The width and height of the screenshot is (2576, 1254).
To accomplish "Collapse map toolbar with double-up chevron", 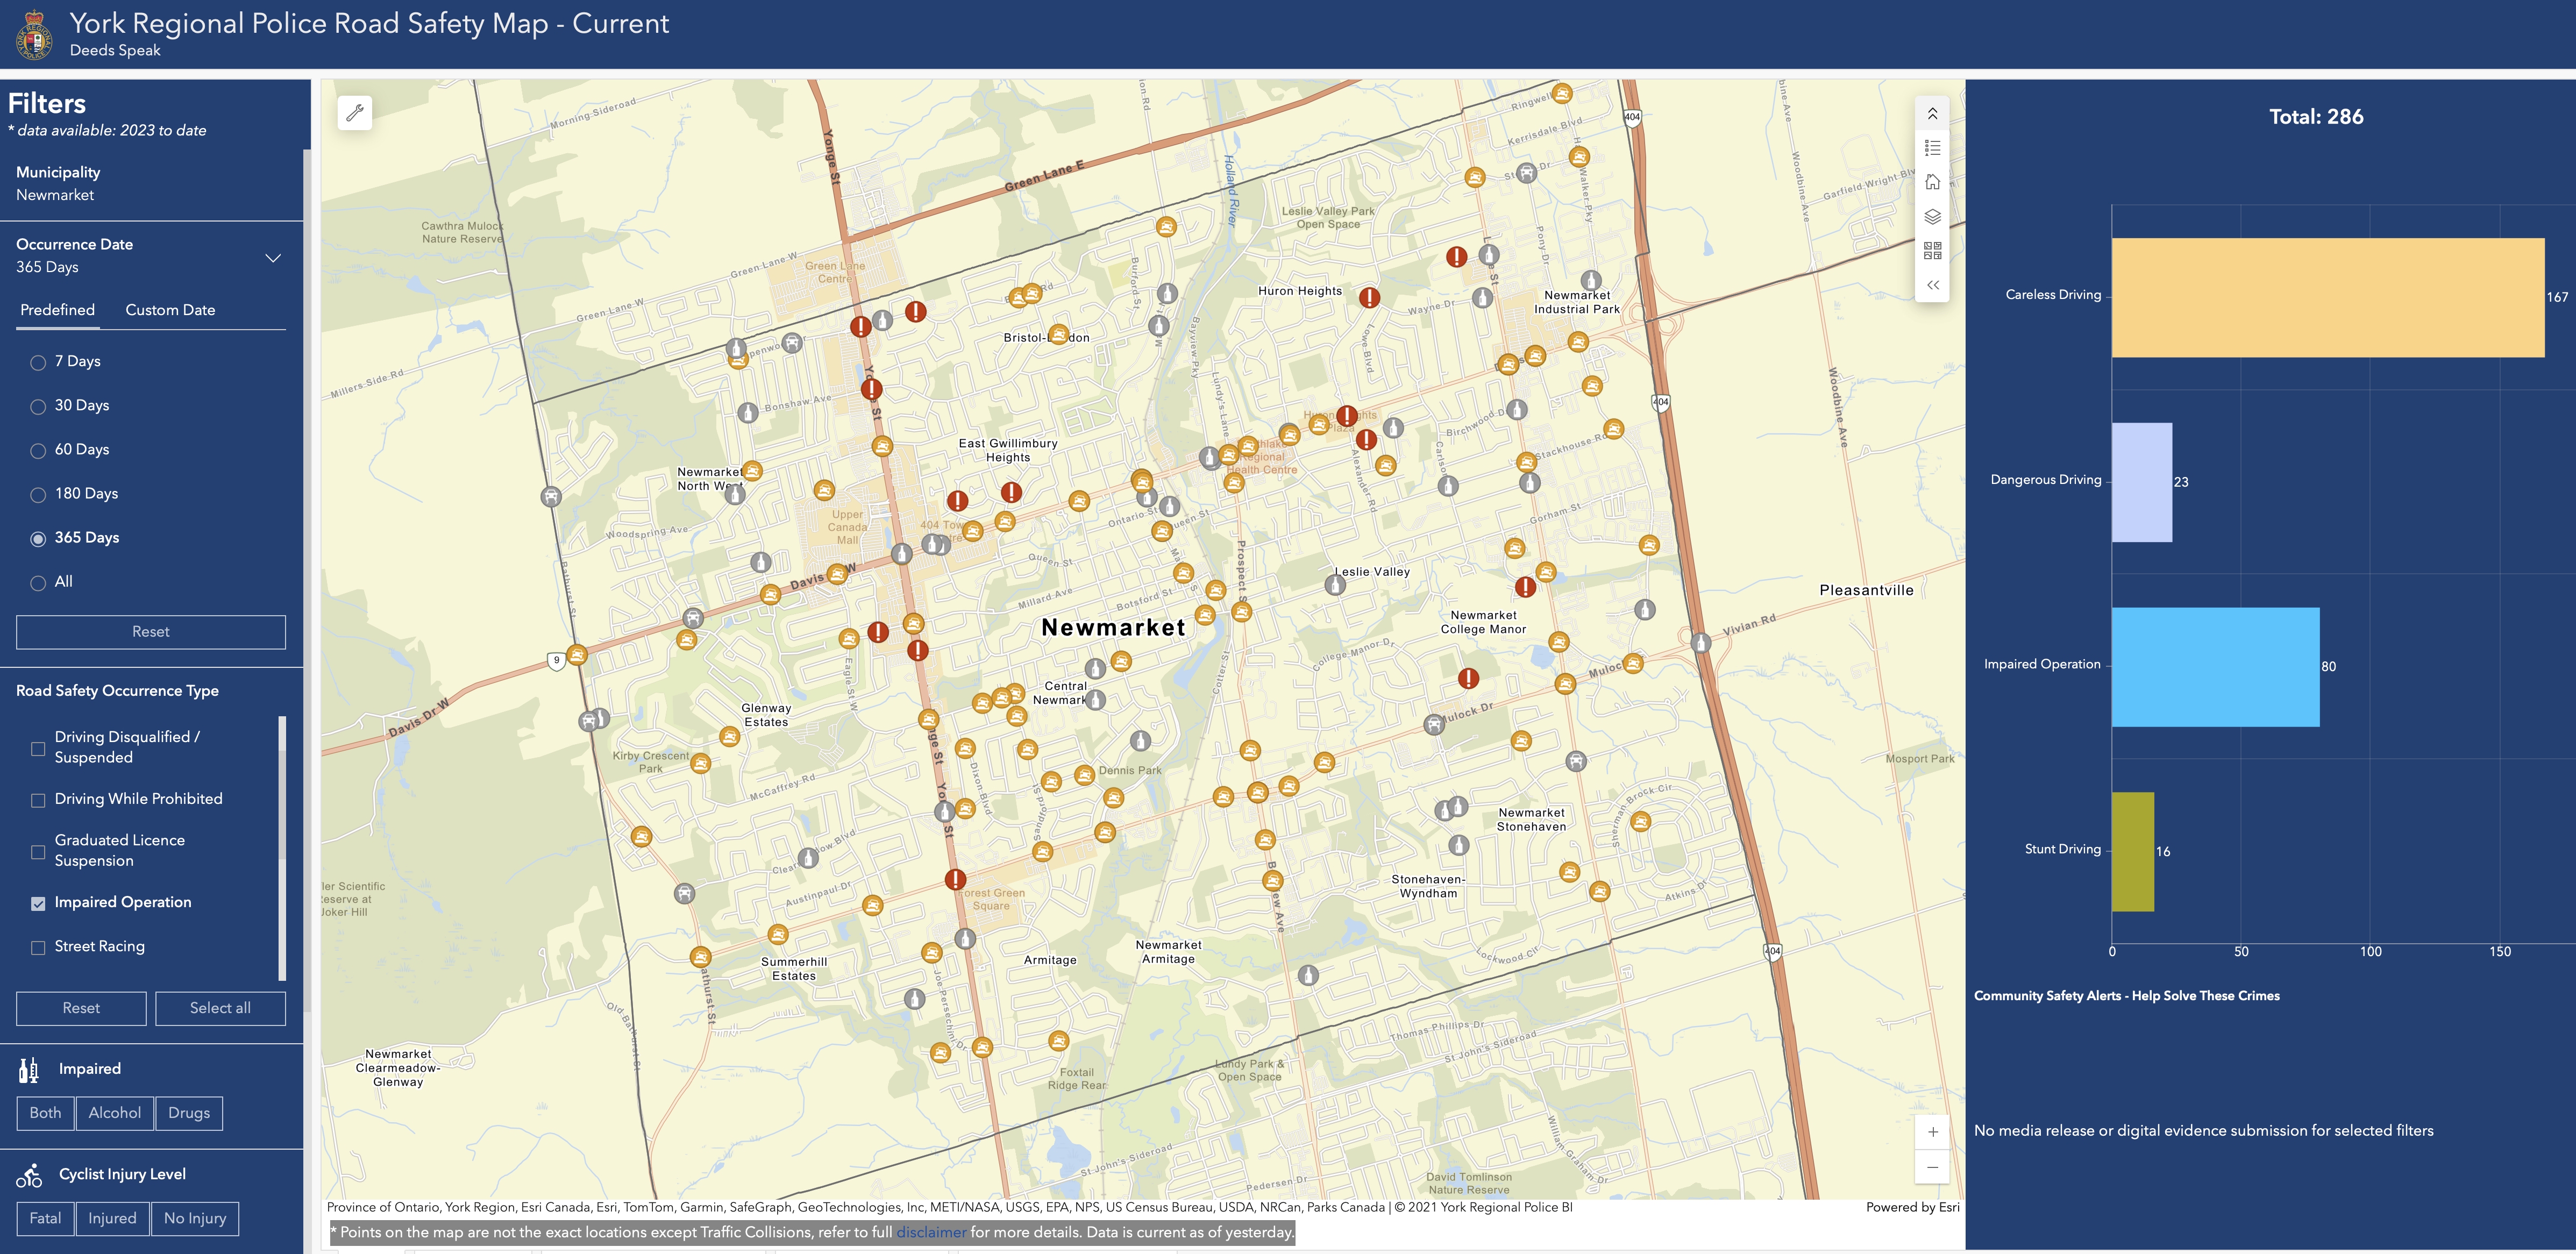I will (x=1932, y=114).
